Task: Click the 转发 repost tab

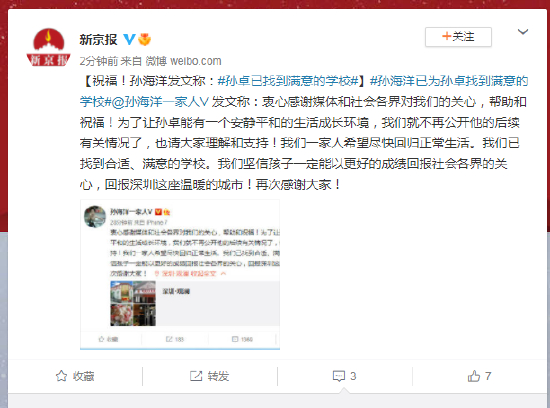Action: [x=210, y=376]
